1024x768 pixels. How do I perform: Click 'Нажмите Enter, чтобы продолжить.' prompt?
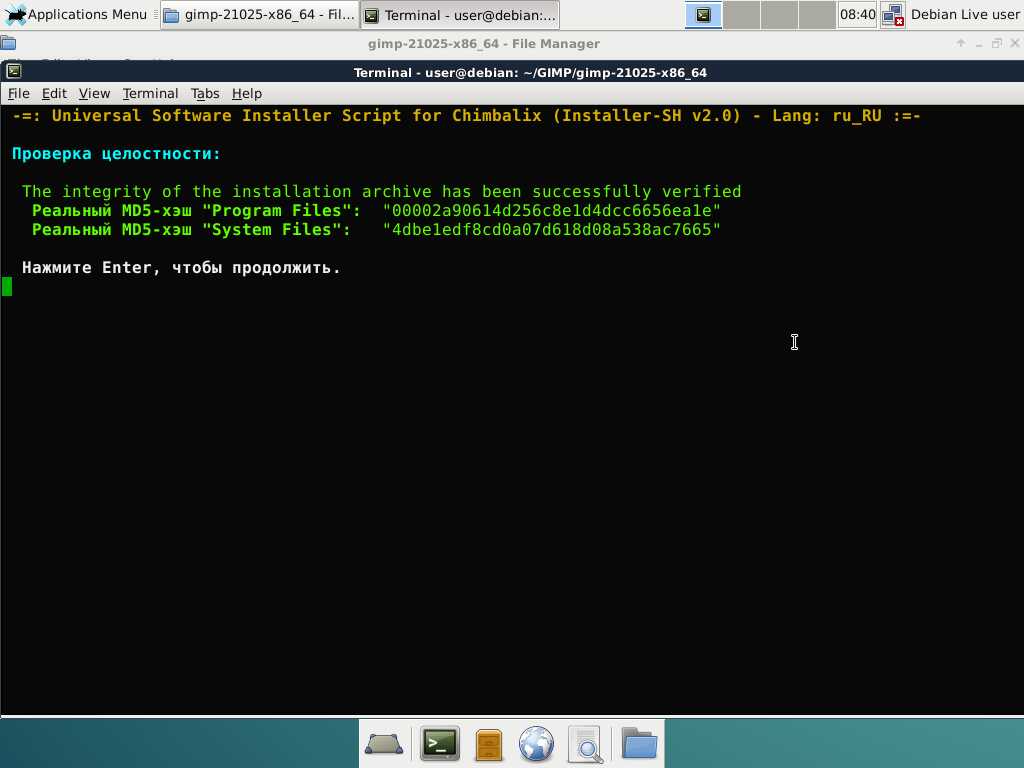[181, 268]
